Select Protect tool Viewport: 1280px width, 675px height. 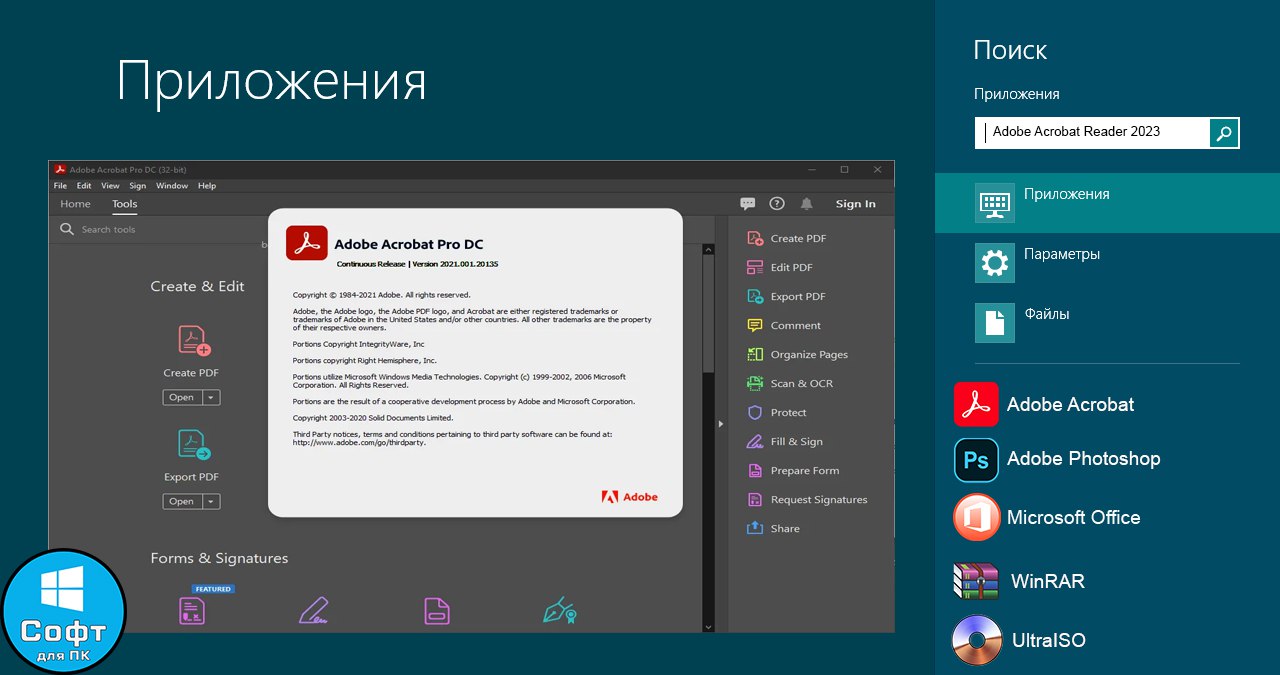[x=776, y=412]
